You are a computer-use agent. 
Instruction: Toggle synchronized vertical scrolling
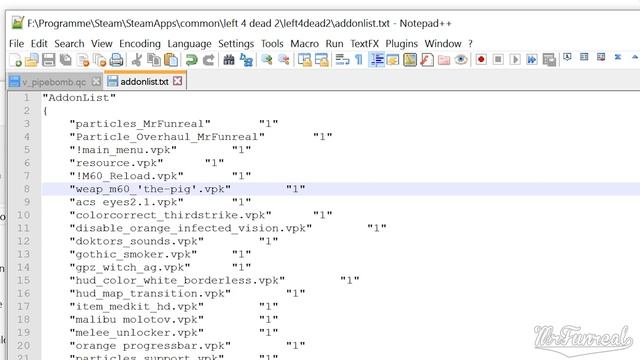[x=304, y=60]
